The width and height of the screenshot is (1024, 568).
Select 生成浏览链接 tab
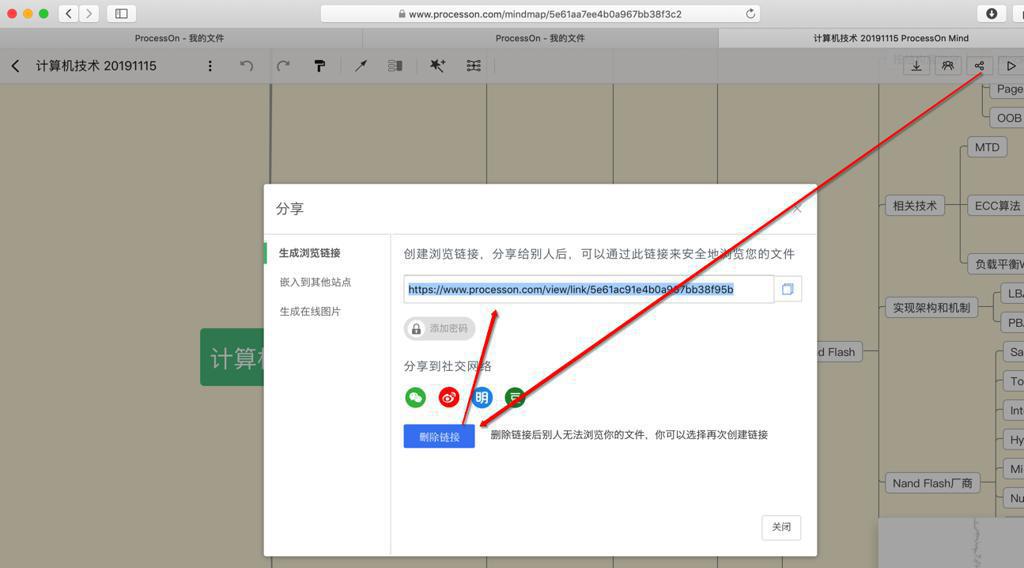coord(310,253)
